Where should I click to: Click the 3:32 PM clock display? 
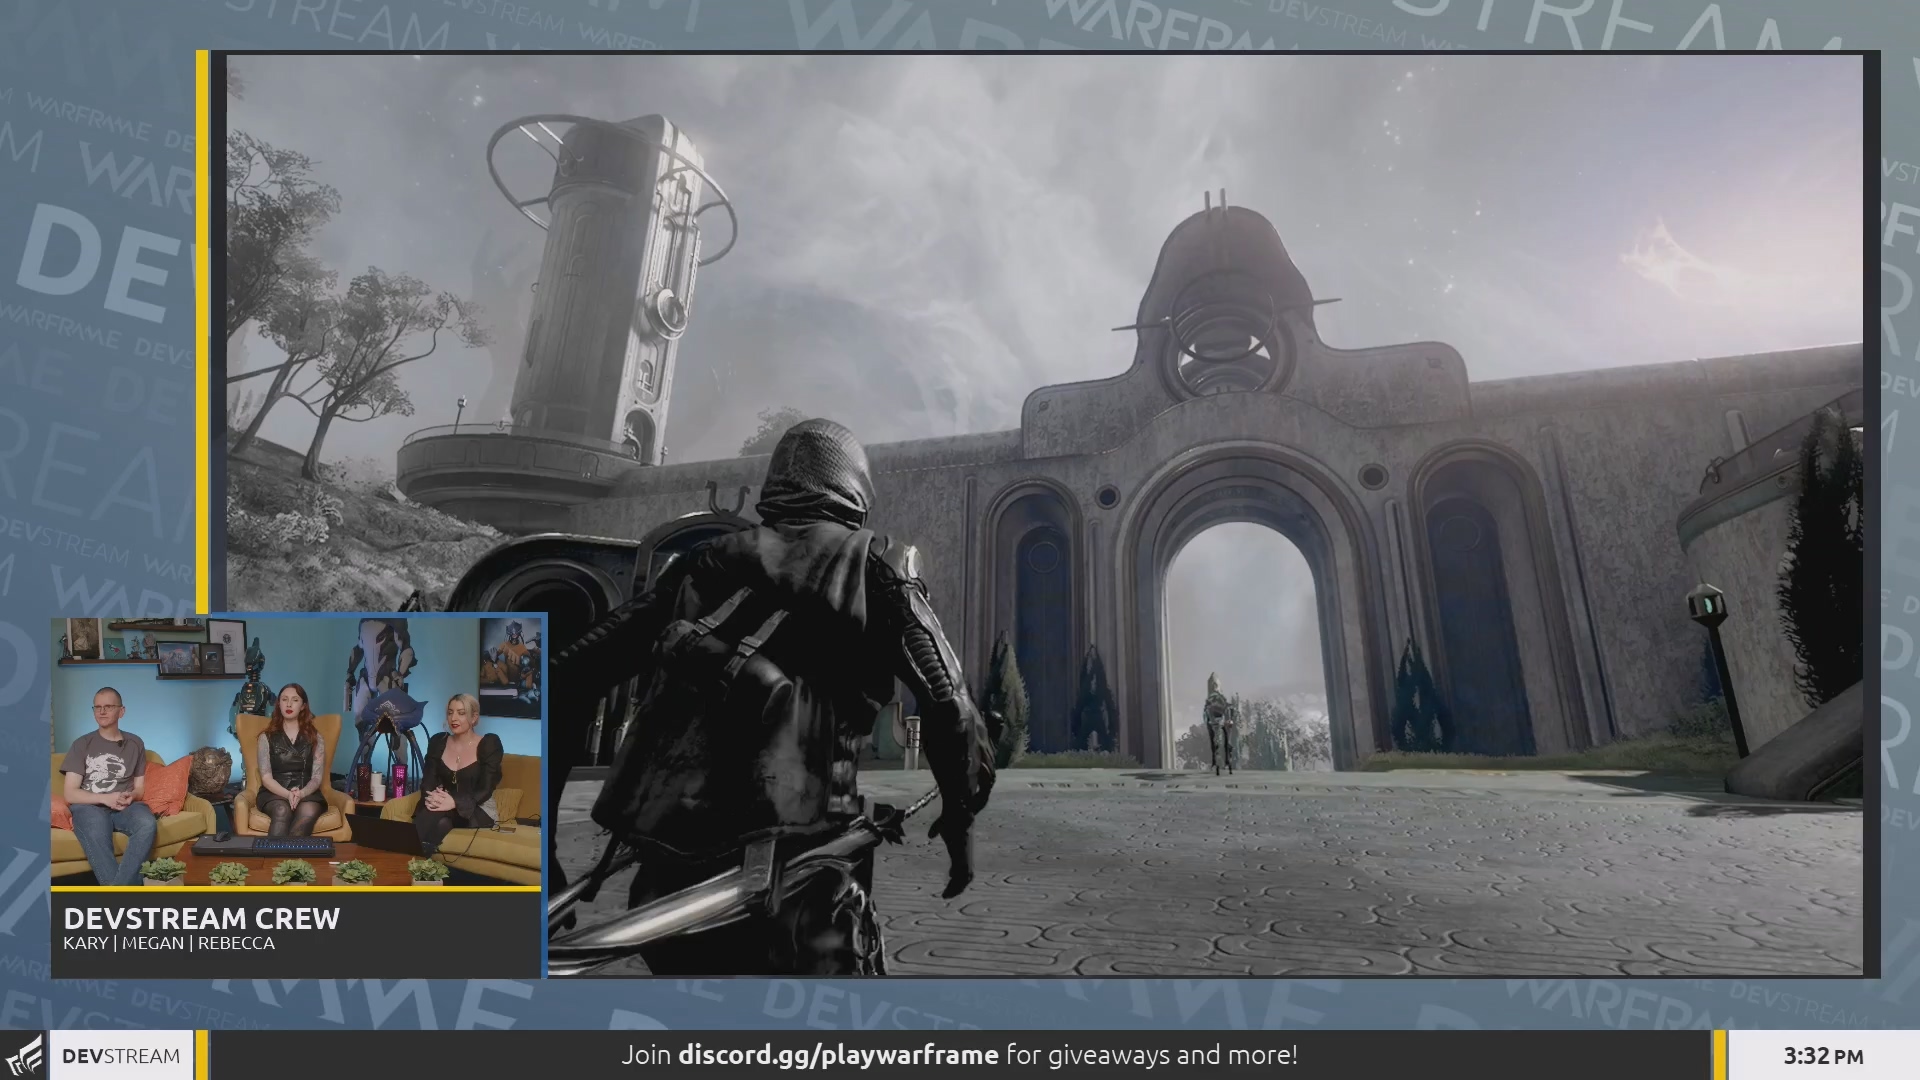click(1823, 1056)
